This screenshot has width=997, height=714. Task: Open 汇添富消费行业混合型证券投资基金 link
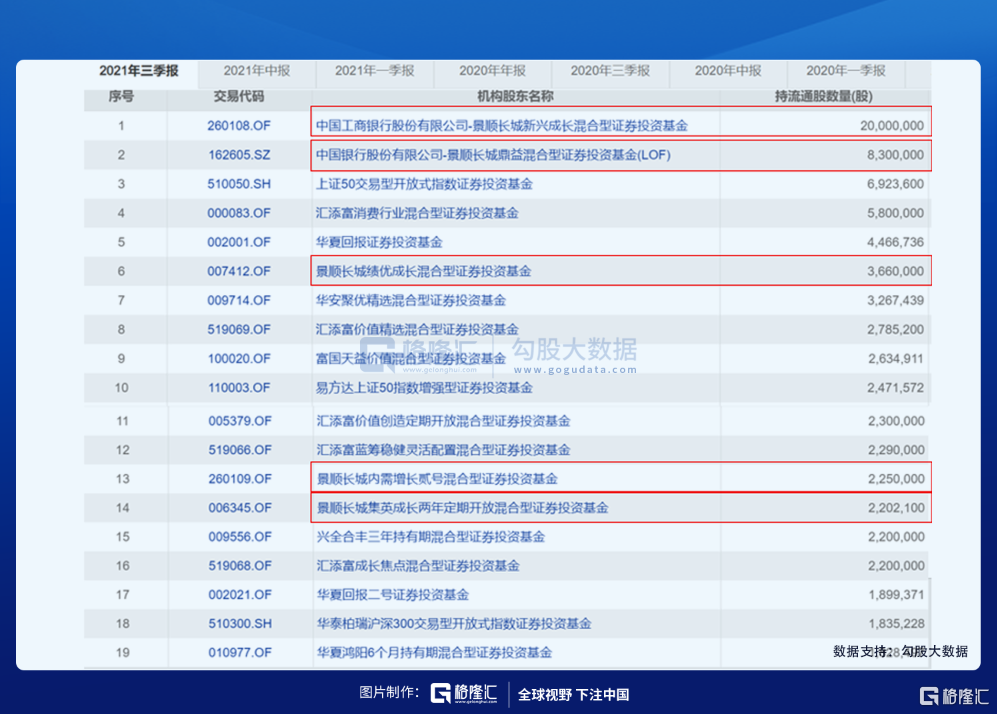tap(417, 214)
